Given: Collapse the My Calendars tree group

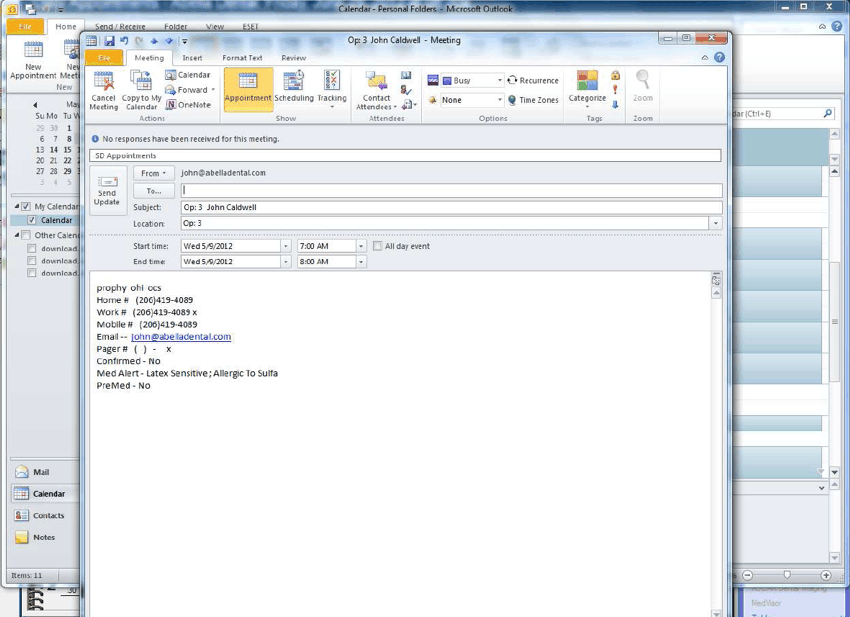Looking at the screenshot, I should click(16, 207).
